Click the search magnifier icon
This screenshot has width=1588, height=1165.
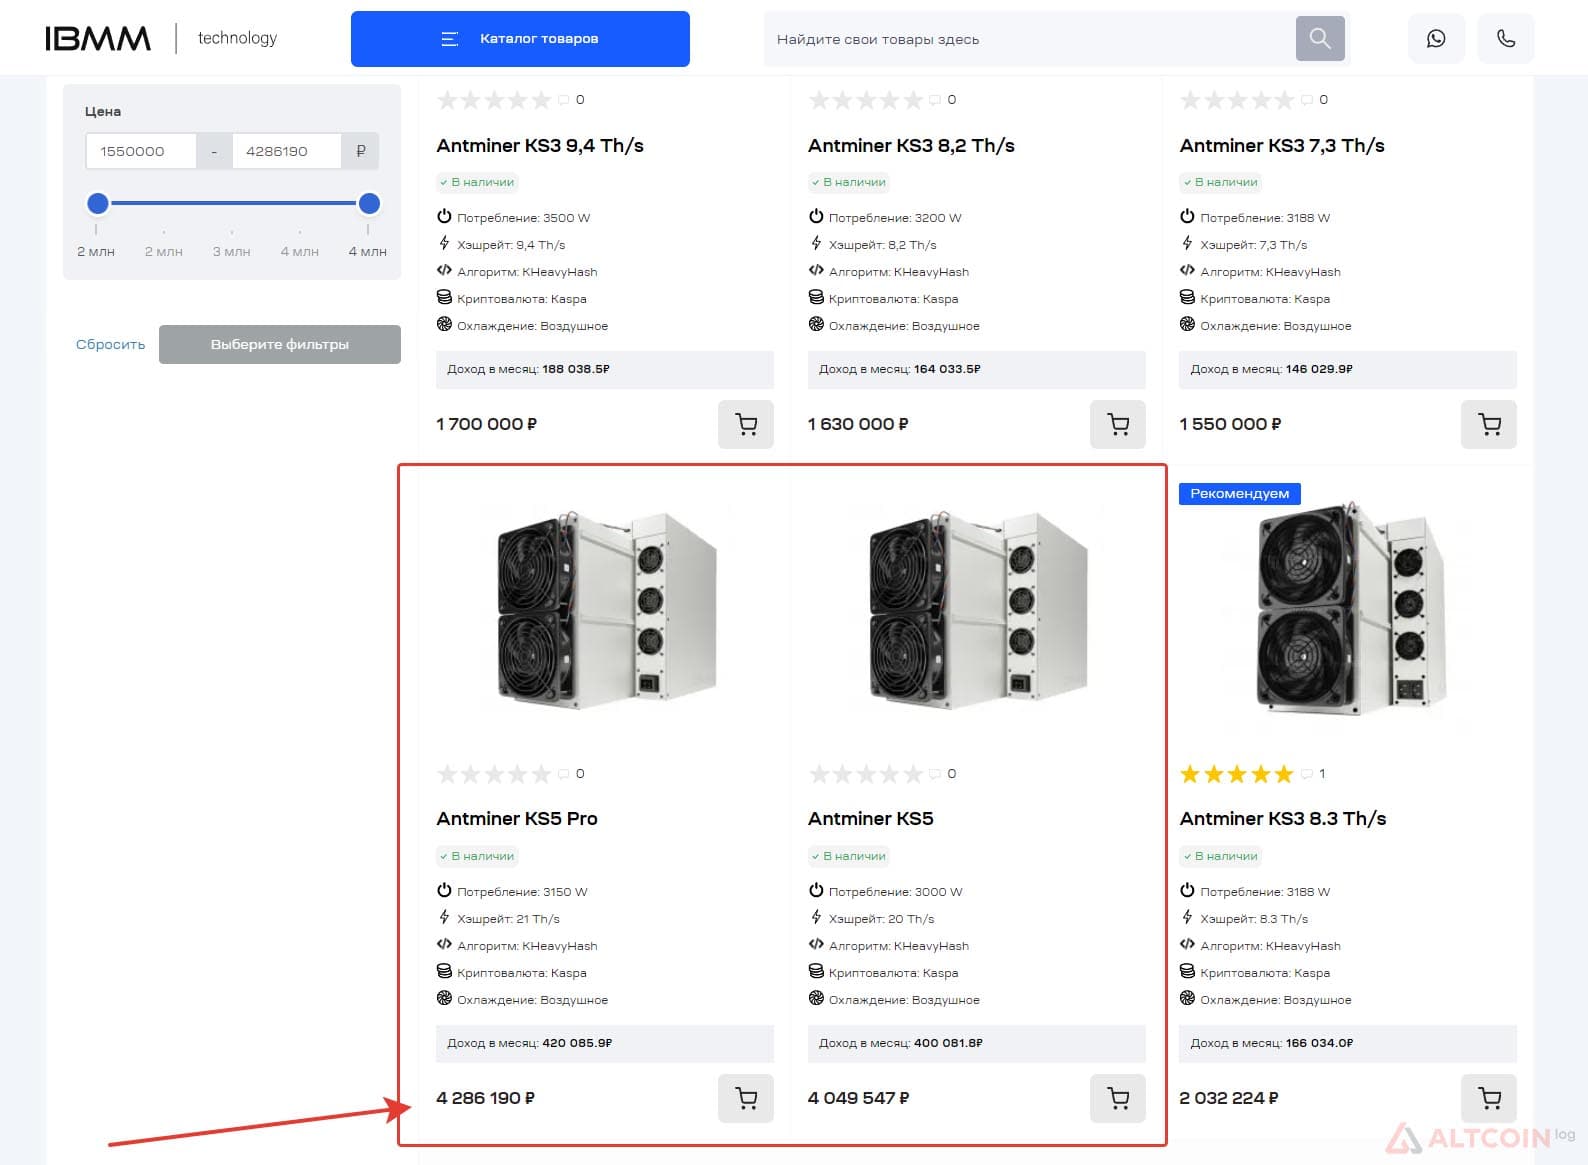pos(1320,39)
